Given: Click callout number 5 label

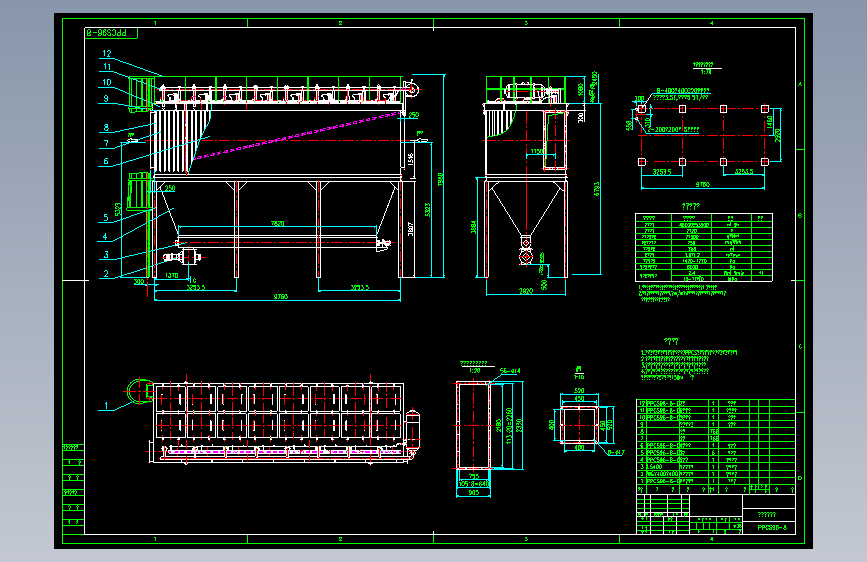Looking at the screenshot, I should point(106,217).
